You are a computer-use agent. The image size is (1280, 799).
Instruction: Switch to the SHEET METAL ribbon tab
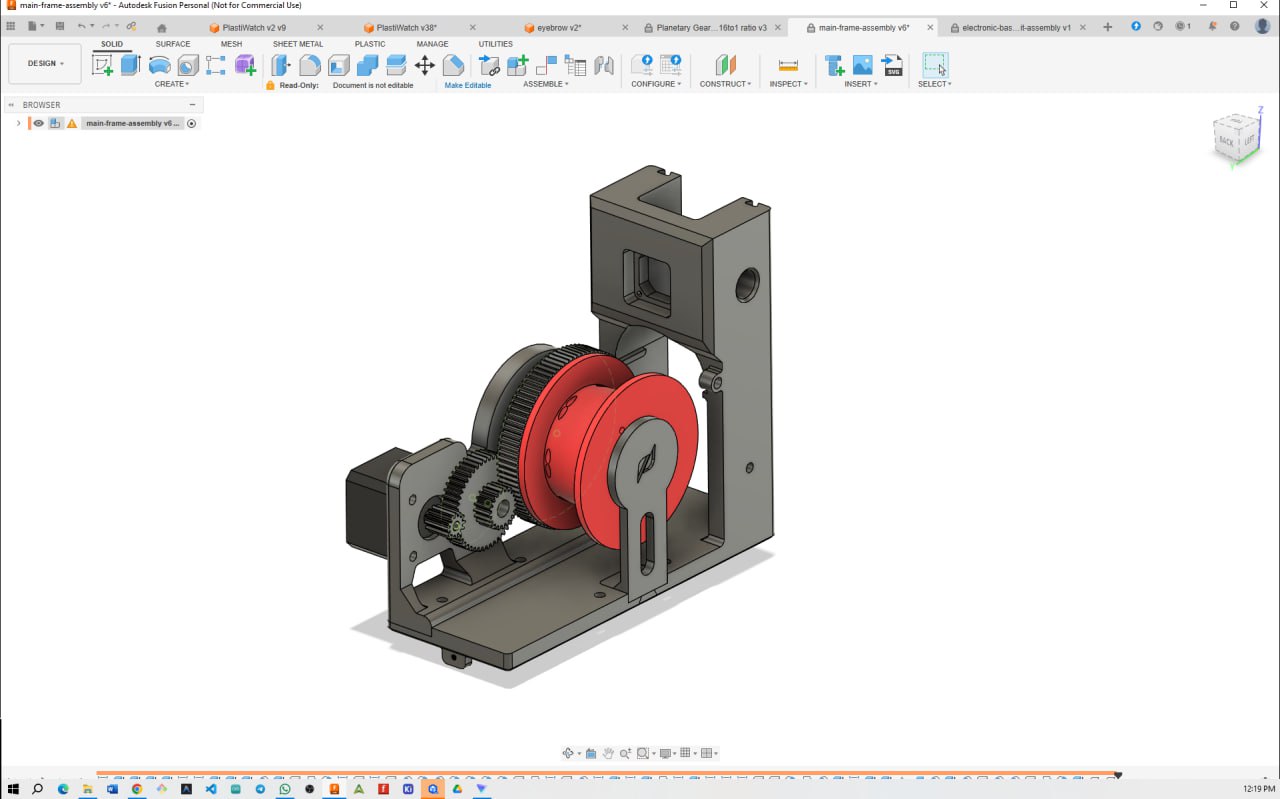[297, 44]
